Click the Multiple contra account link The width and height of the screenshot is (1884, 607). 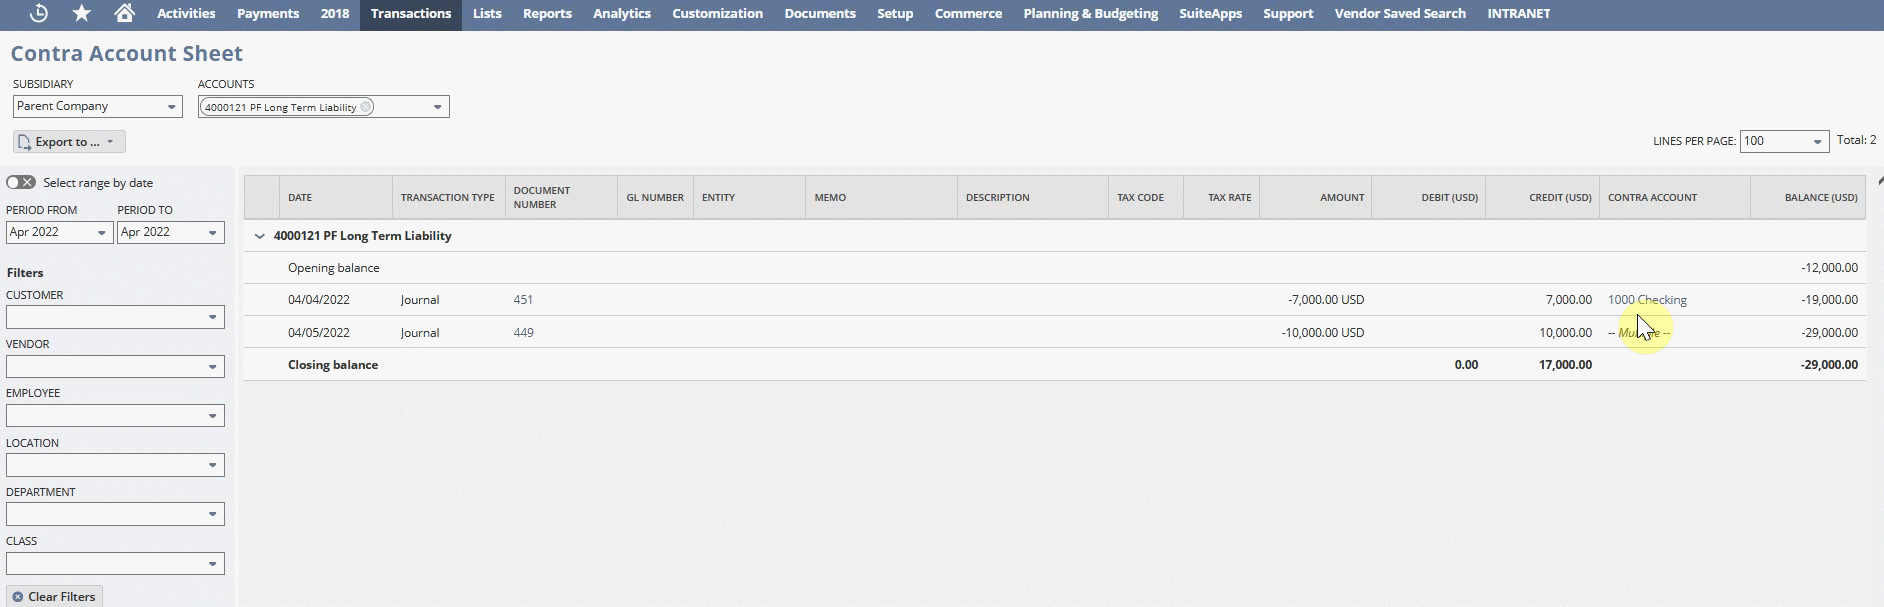(x=1639, y=333)
